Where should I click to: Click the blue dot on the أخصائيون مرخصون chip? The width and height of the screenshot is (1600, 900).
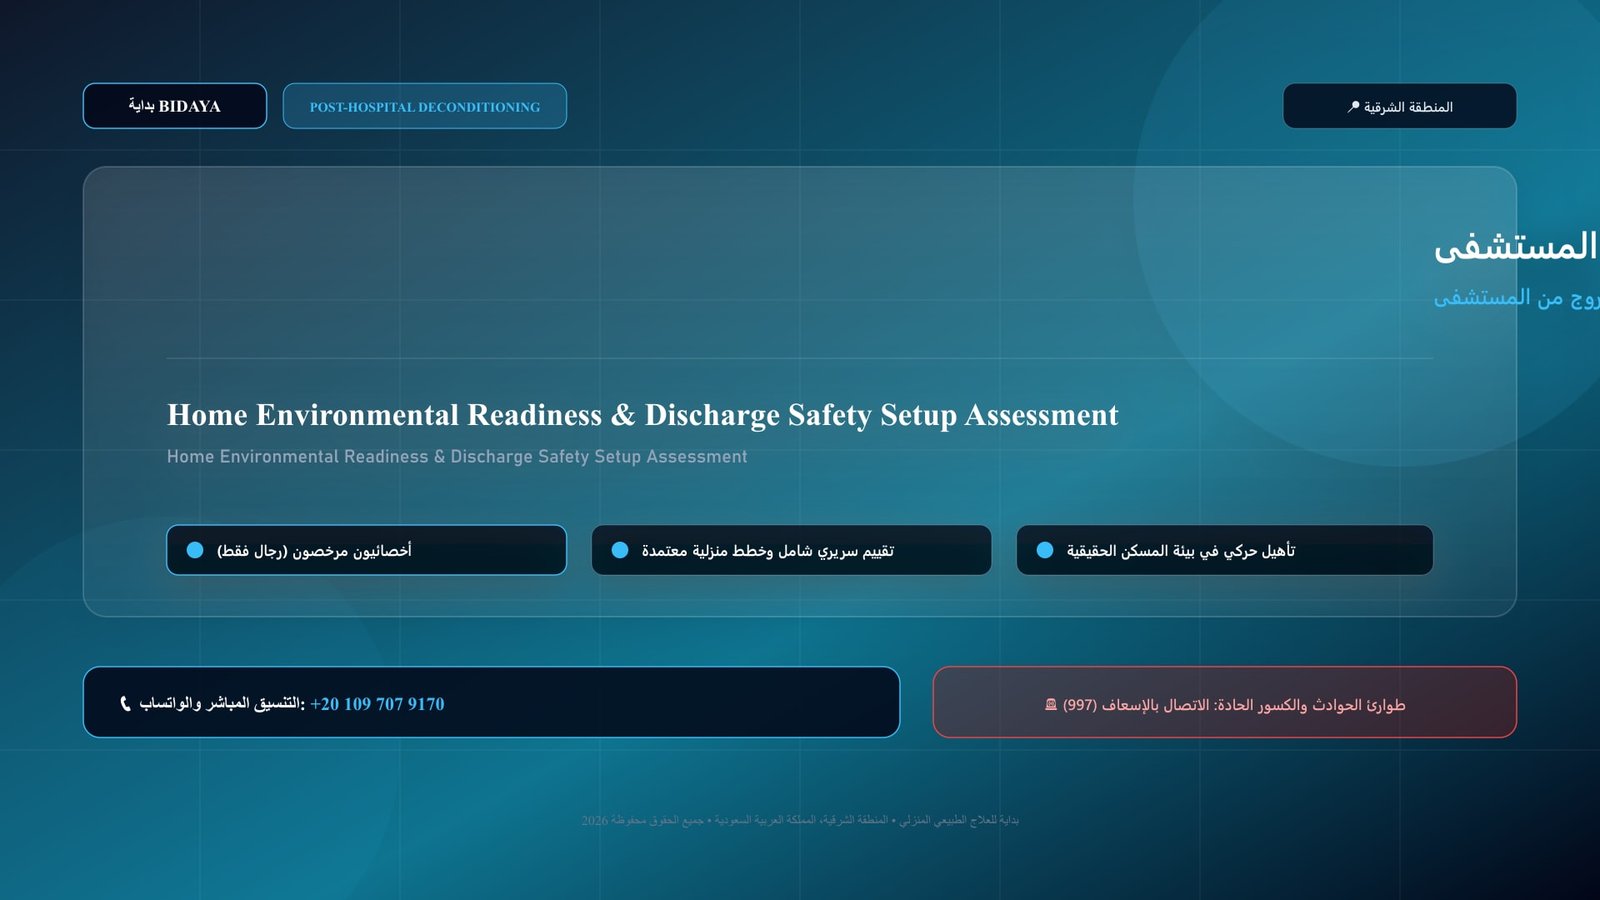pyautogui.click(x=195, y=550)
